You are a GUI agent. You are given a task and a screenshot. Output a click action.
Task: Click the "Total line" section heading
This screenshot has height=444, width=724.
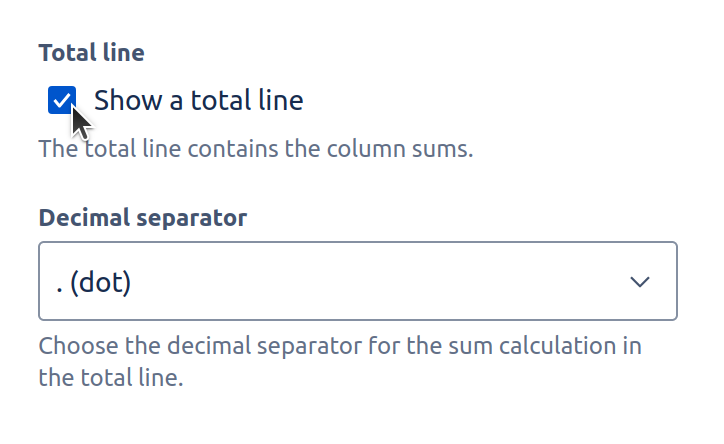[x=91, y=53]
